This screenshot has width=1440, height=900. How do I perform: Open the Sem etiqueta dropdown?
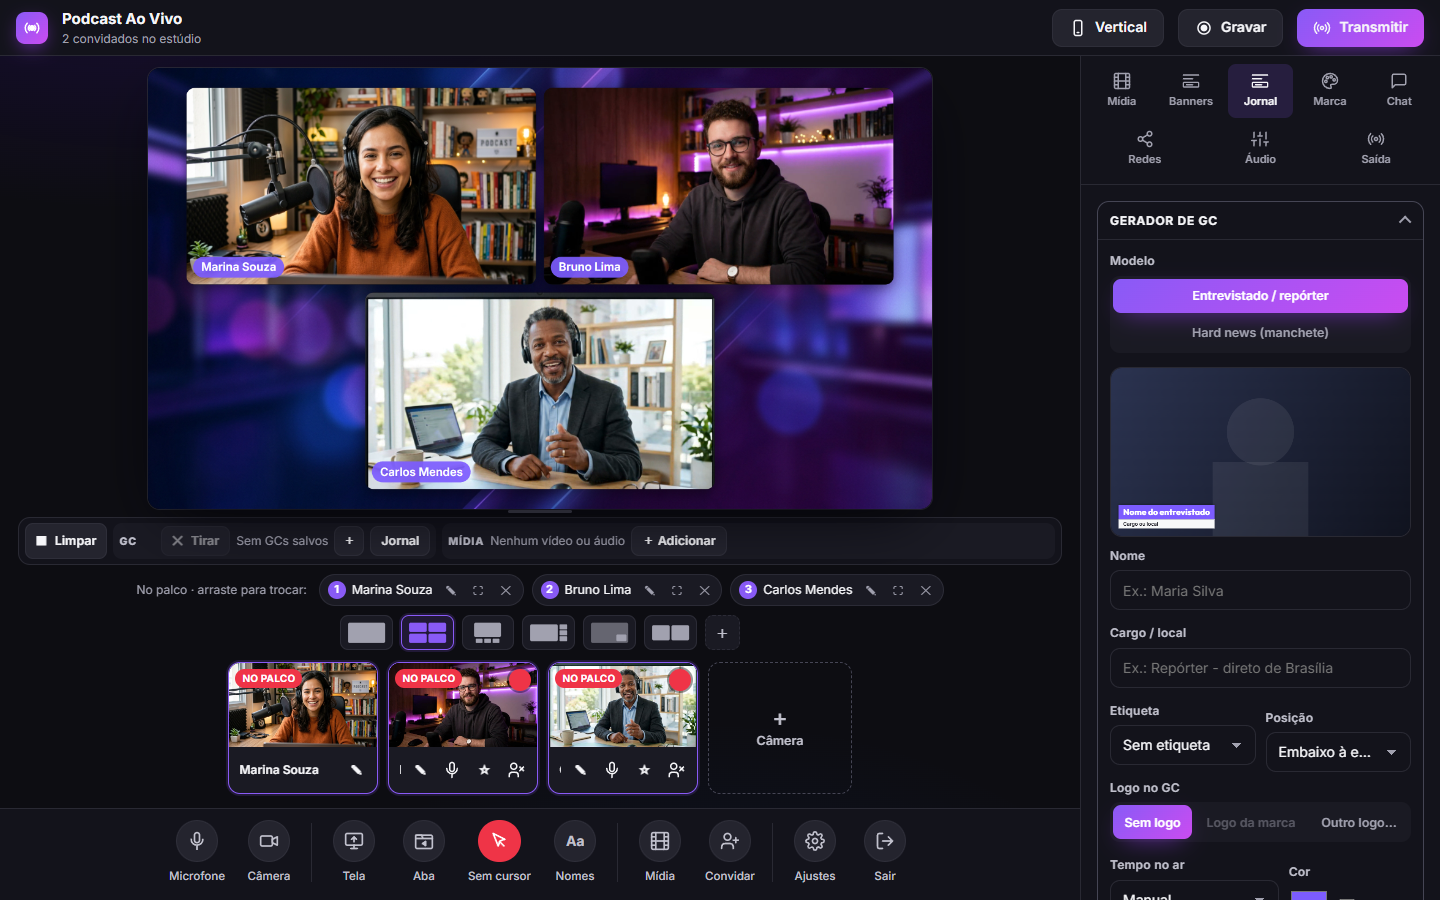[1182, 745]
